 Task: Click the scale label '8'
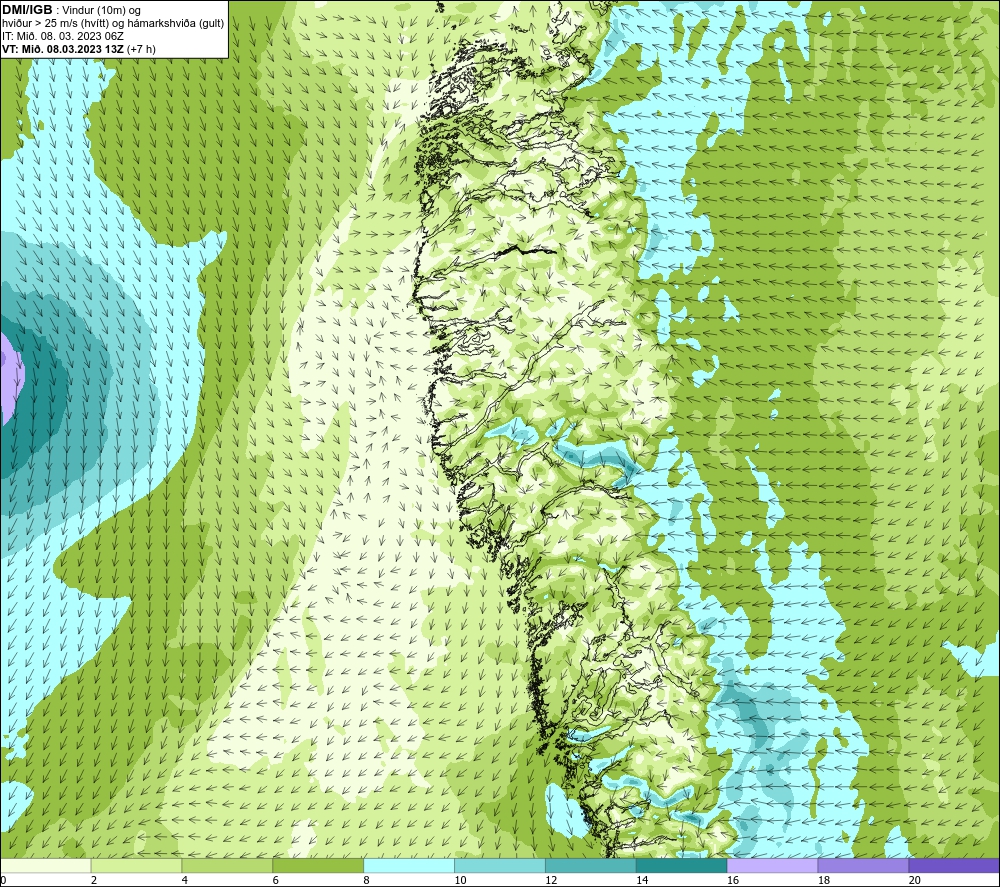click(367, 880)
